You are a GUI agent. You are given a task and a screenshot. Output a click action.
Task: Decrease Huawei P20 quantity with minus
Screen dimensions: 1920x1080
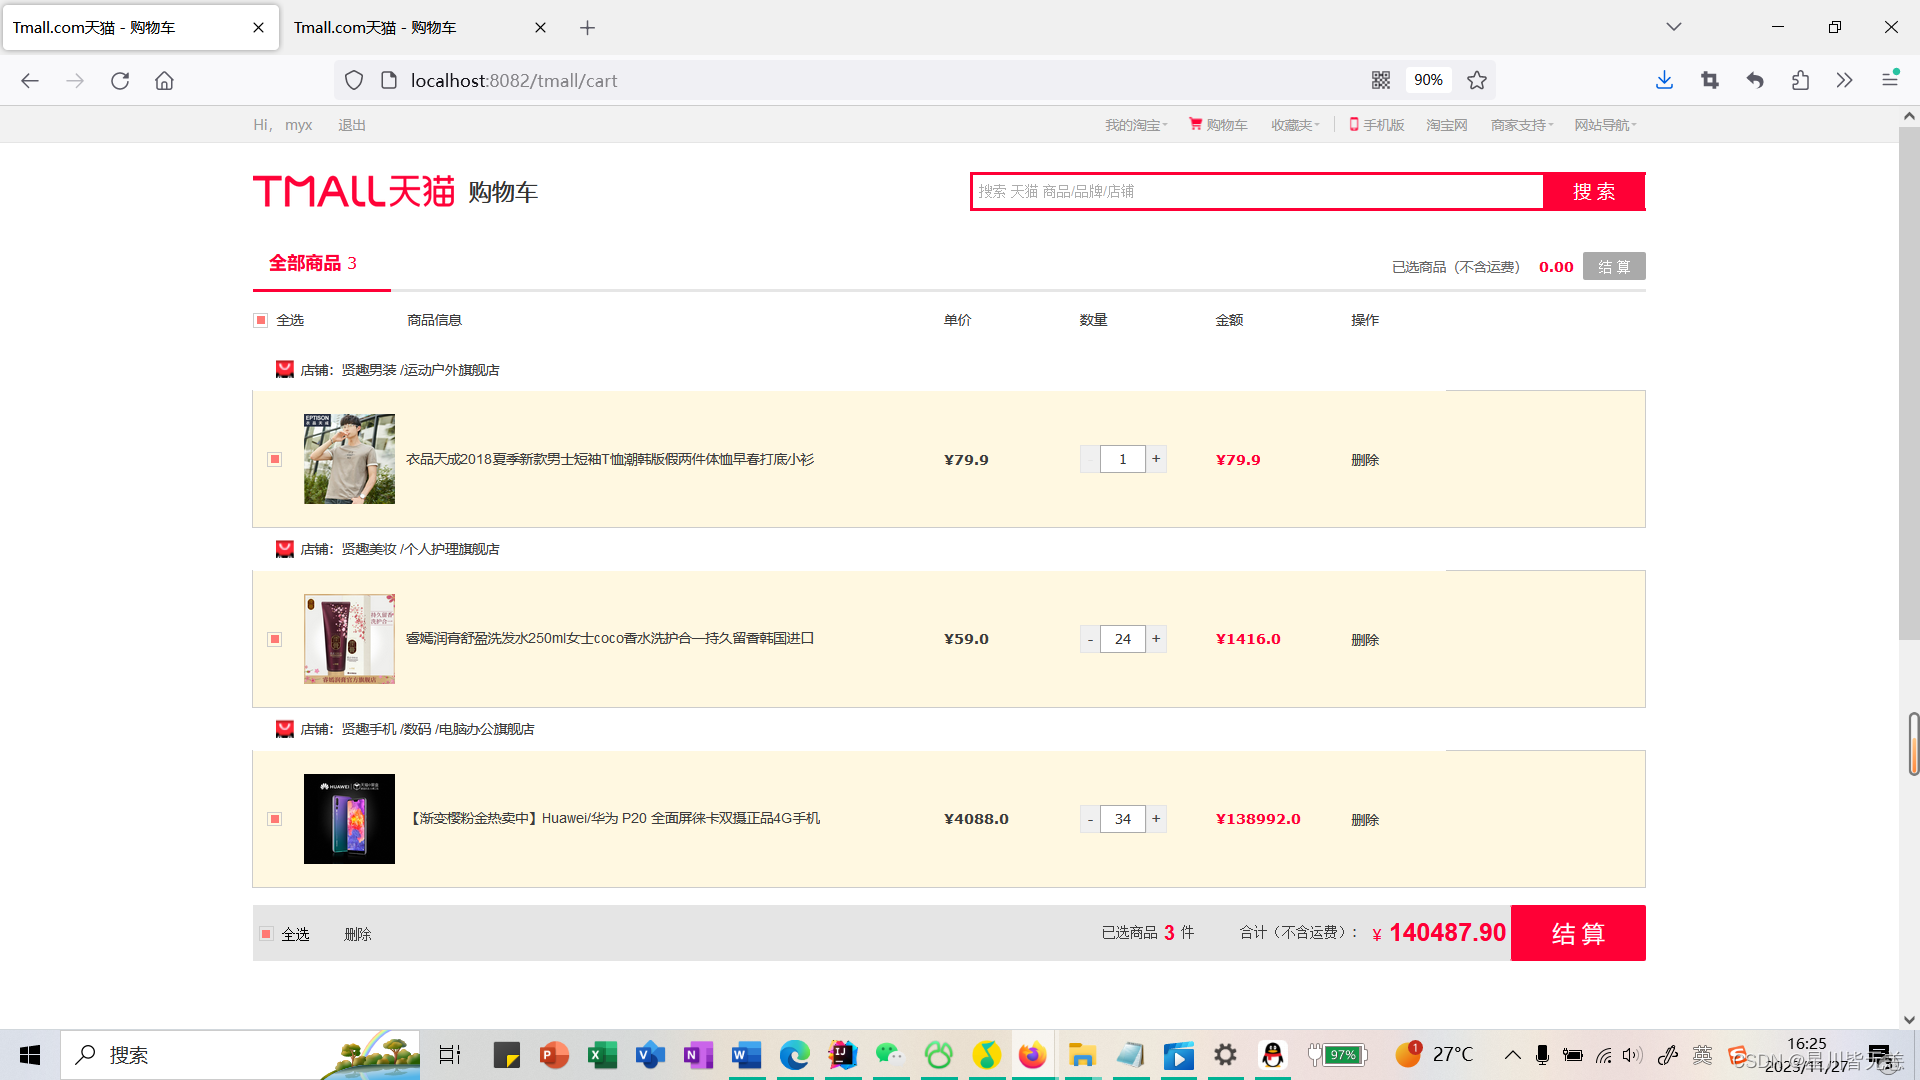click(1090, 819)
